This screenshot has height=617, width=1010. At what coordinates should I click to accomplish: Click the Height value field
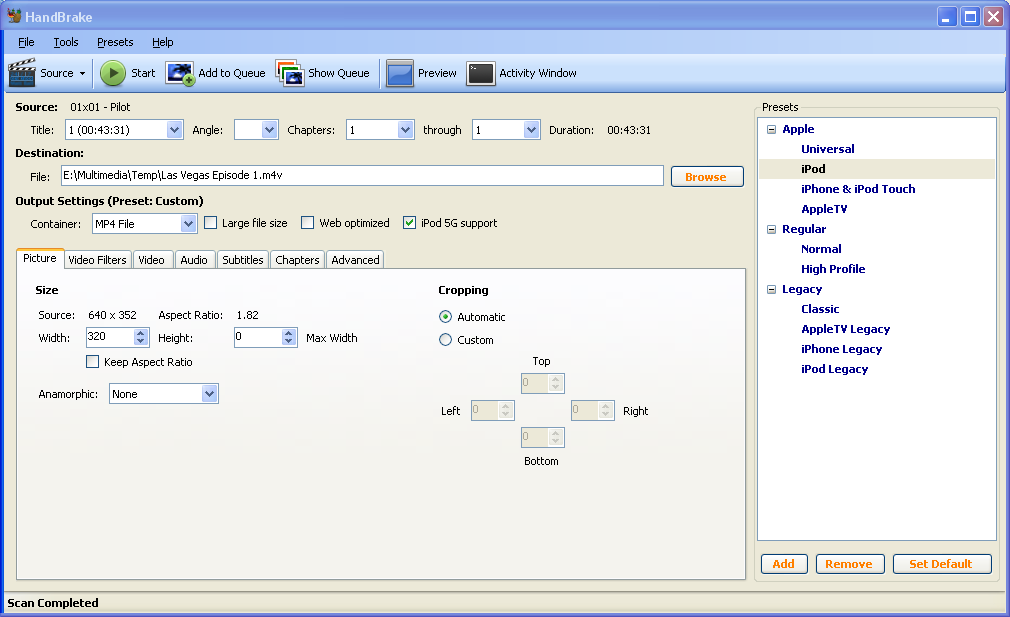pyautogui.click(x=258, y=337)
